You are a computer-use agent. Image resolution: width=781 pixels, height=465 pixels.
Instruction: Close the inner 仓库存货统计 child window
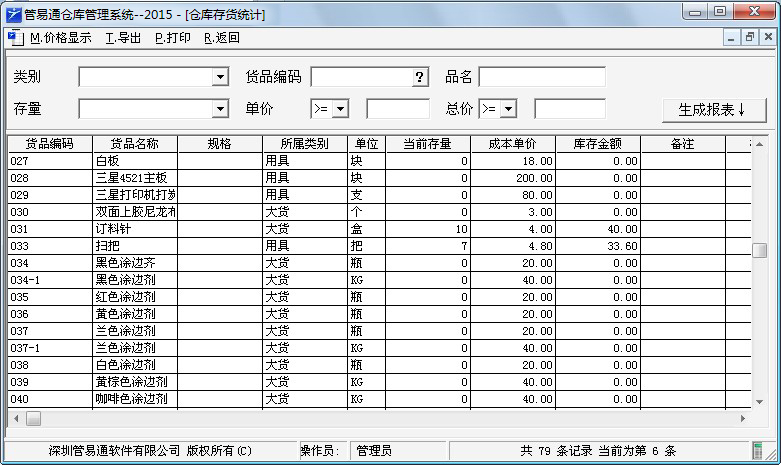click(x=767, y=38)
